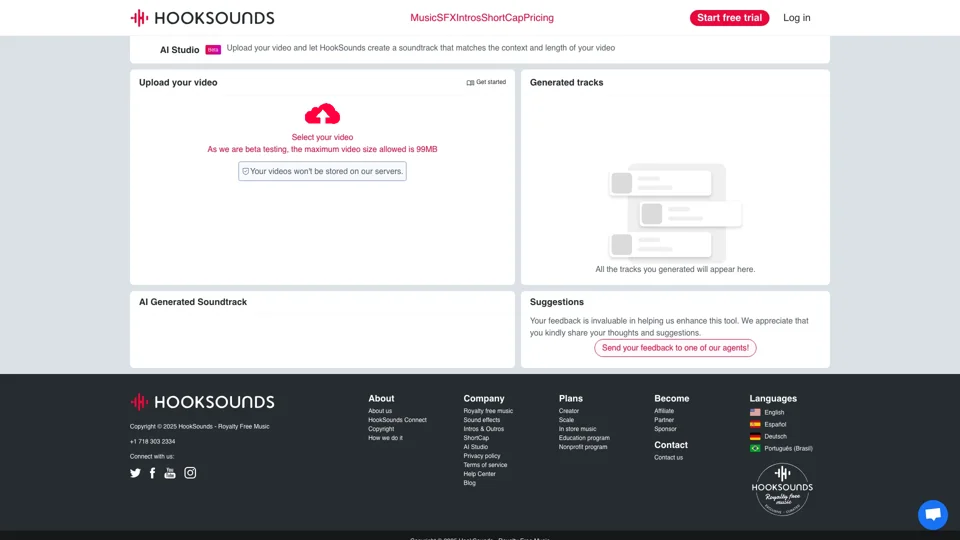960x540 pixels.
Task: Open Contact us footer link
Action: 668,457
